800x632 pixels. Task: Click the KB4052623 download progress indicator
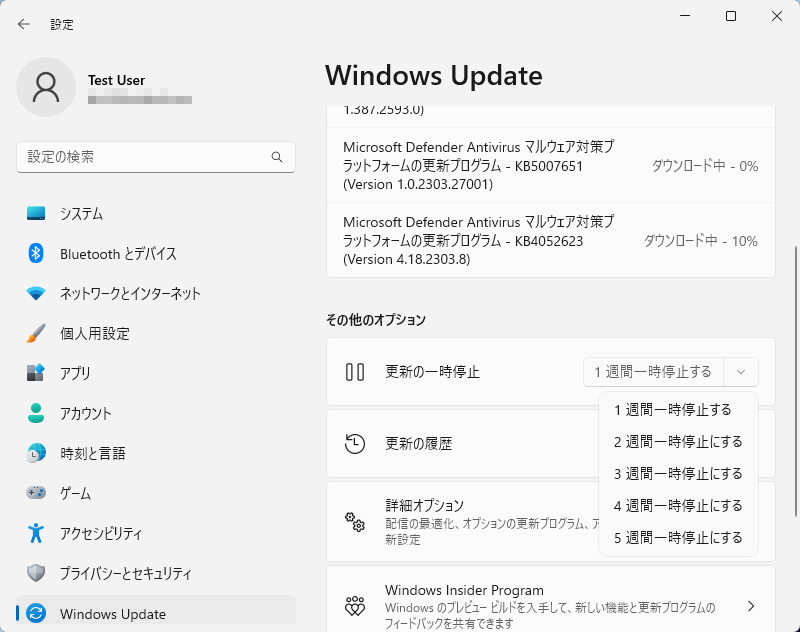point(701,240)
